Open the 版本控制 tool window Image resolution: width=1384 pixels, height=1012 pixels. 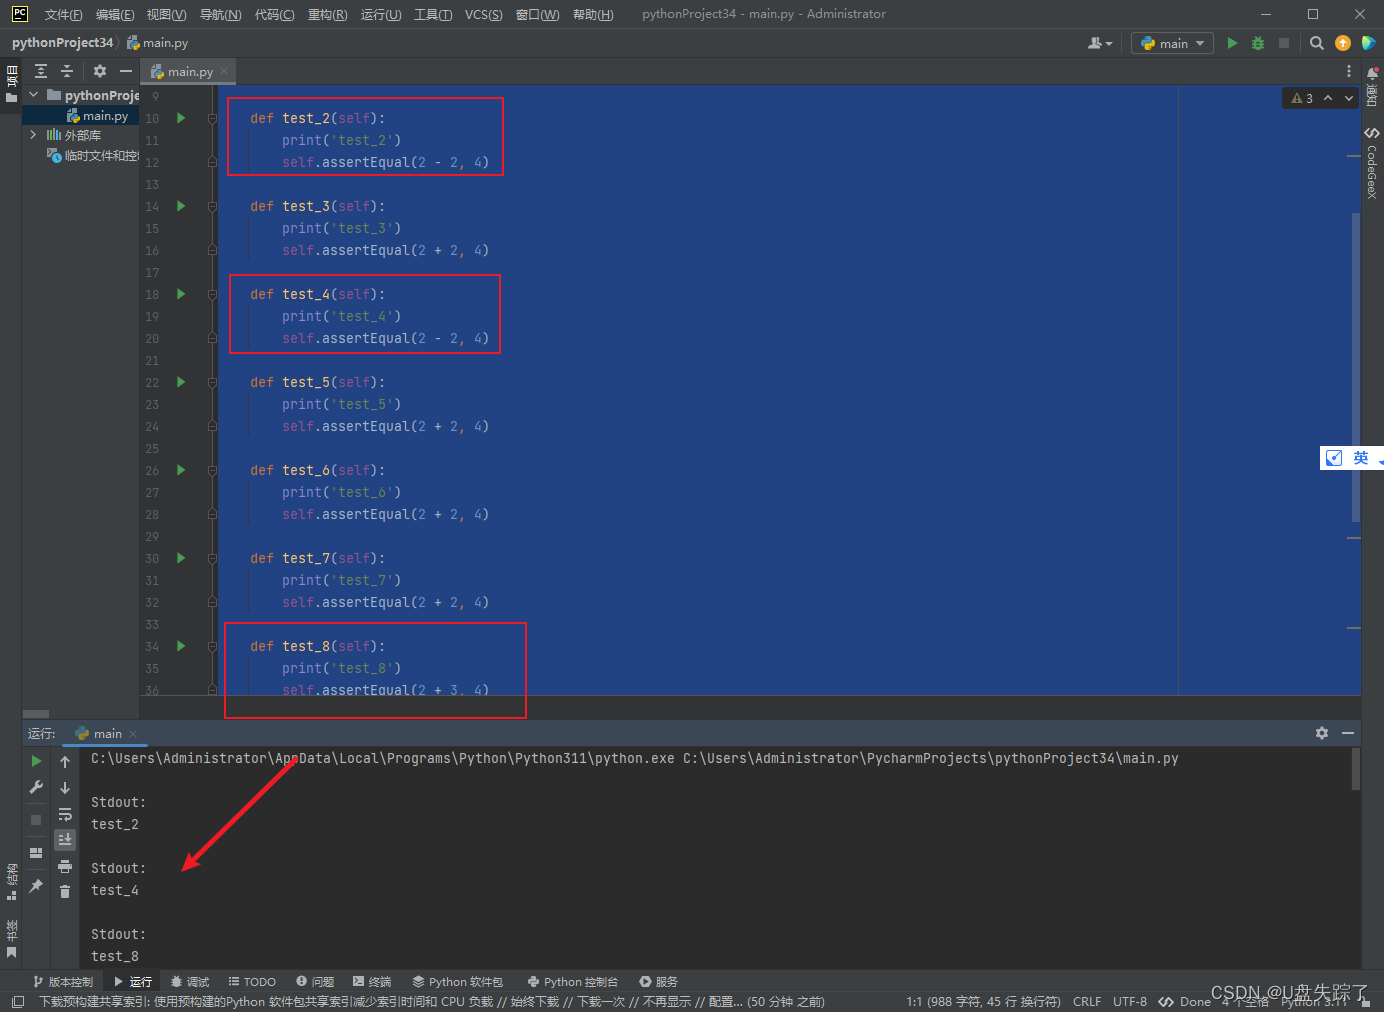coord(62,982)
